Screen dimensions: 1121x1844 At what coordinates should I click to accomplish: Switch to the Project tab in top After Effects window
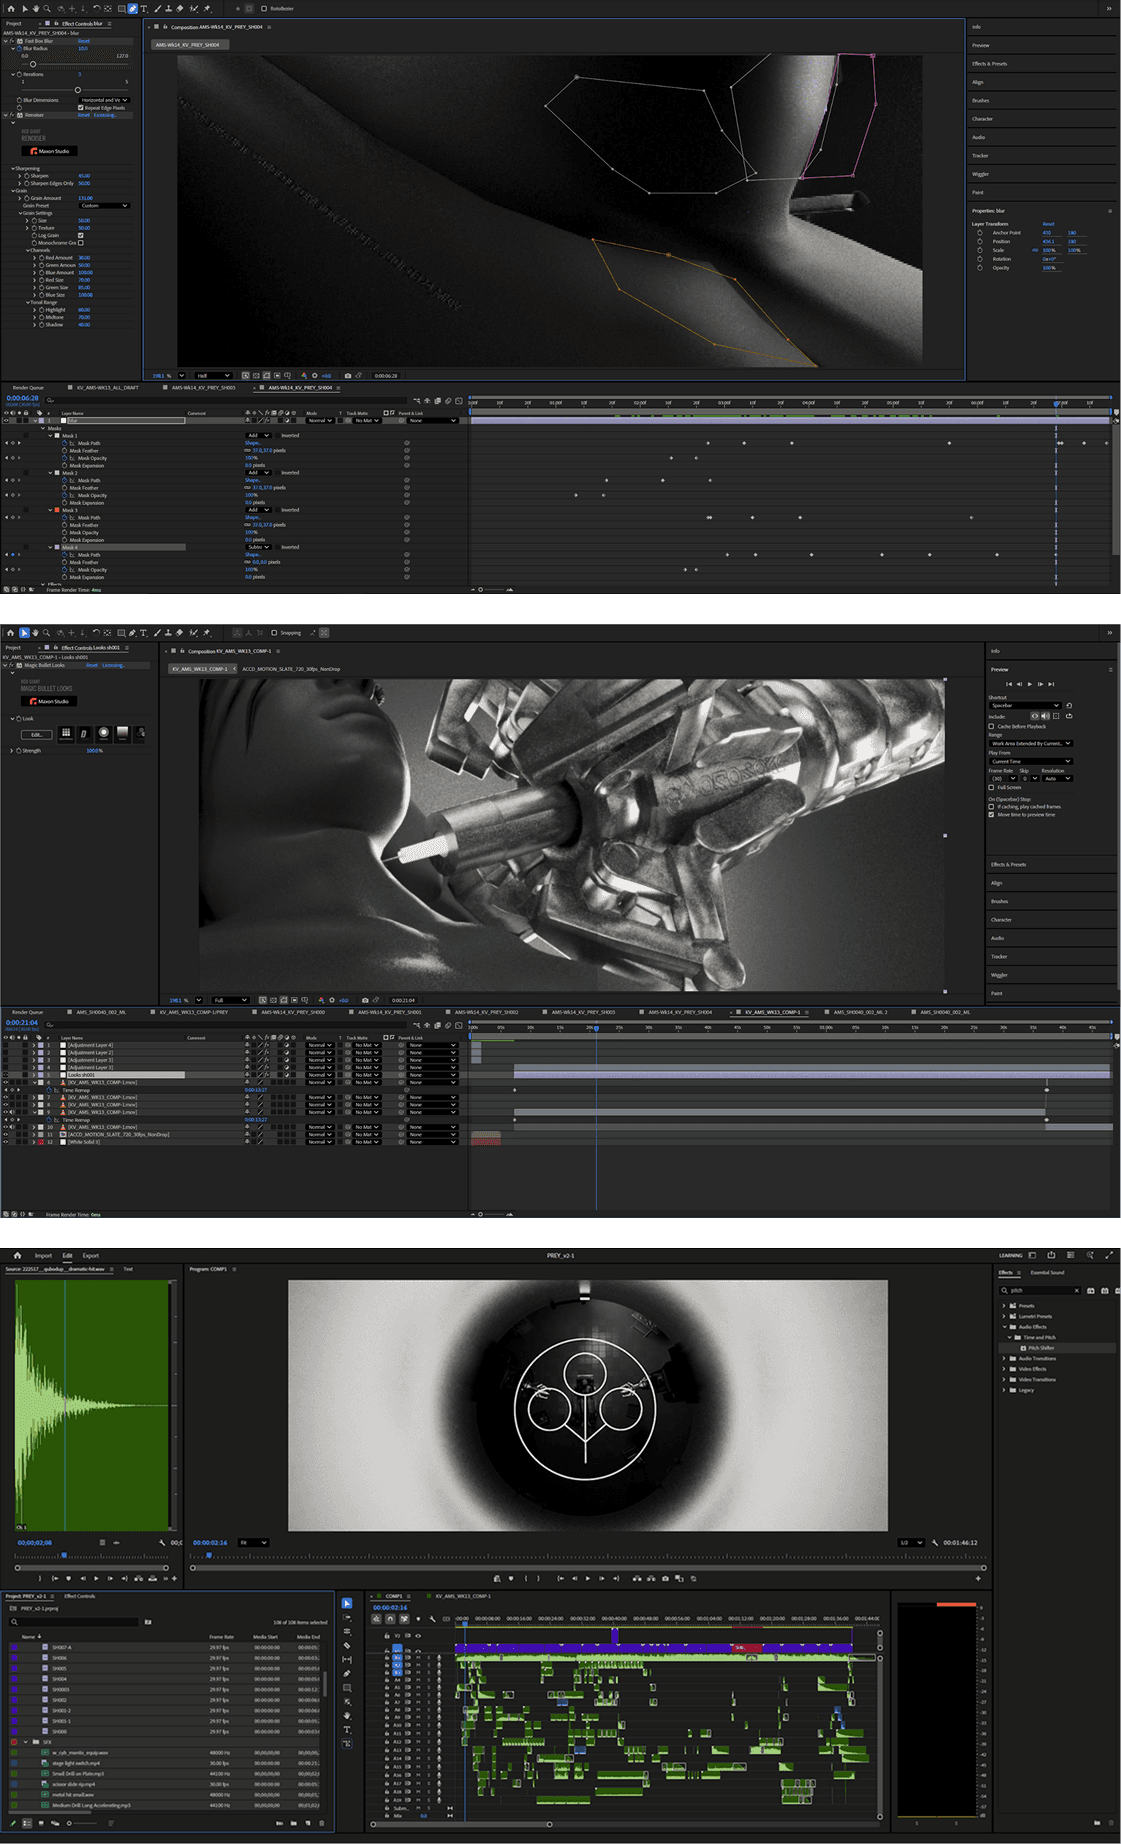(x=13, y=23)
